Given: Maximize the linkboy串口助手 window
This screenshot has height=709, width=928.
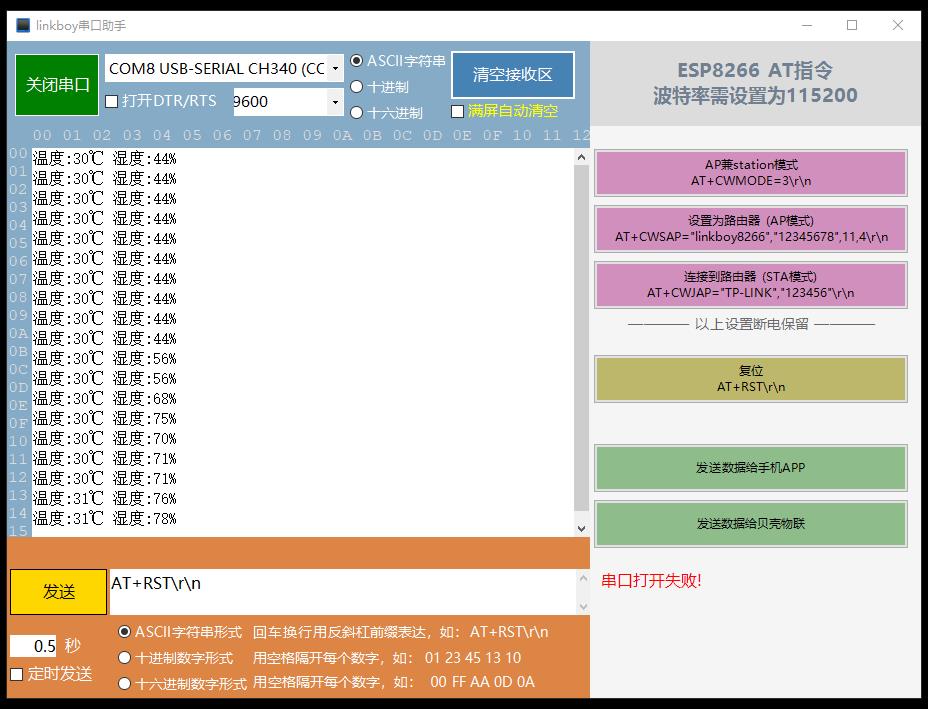Looking at the screenshot, I should [x=852, y=25].
